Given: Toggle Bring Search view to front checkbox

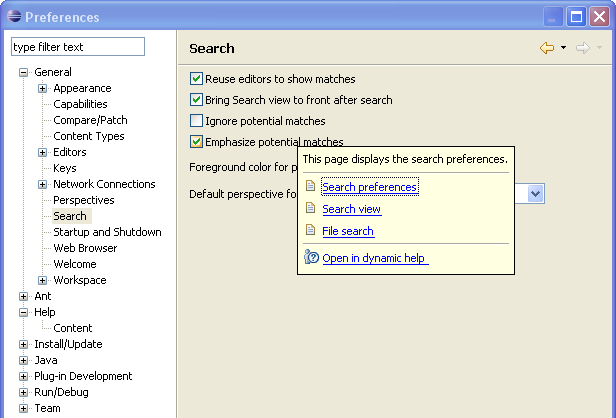Looking at the screenshot, I should click(196, 99).
